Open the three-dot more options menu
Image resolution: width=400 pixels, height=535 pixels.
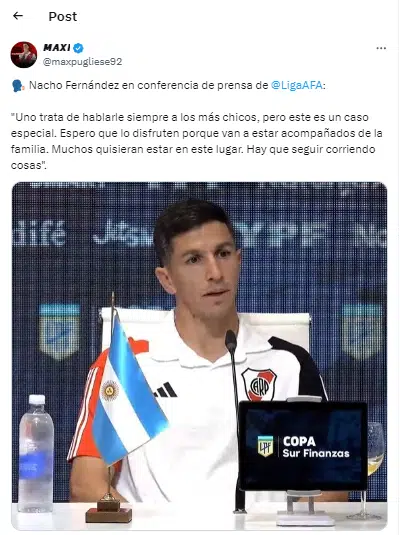coord(381,48)
